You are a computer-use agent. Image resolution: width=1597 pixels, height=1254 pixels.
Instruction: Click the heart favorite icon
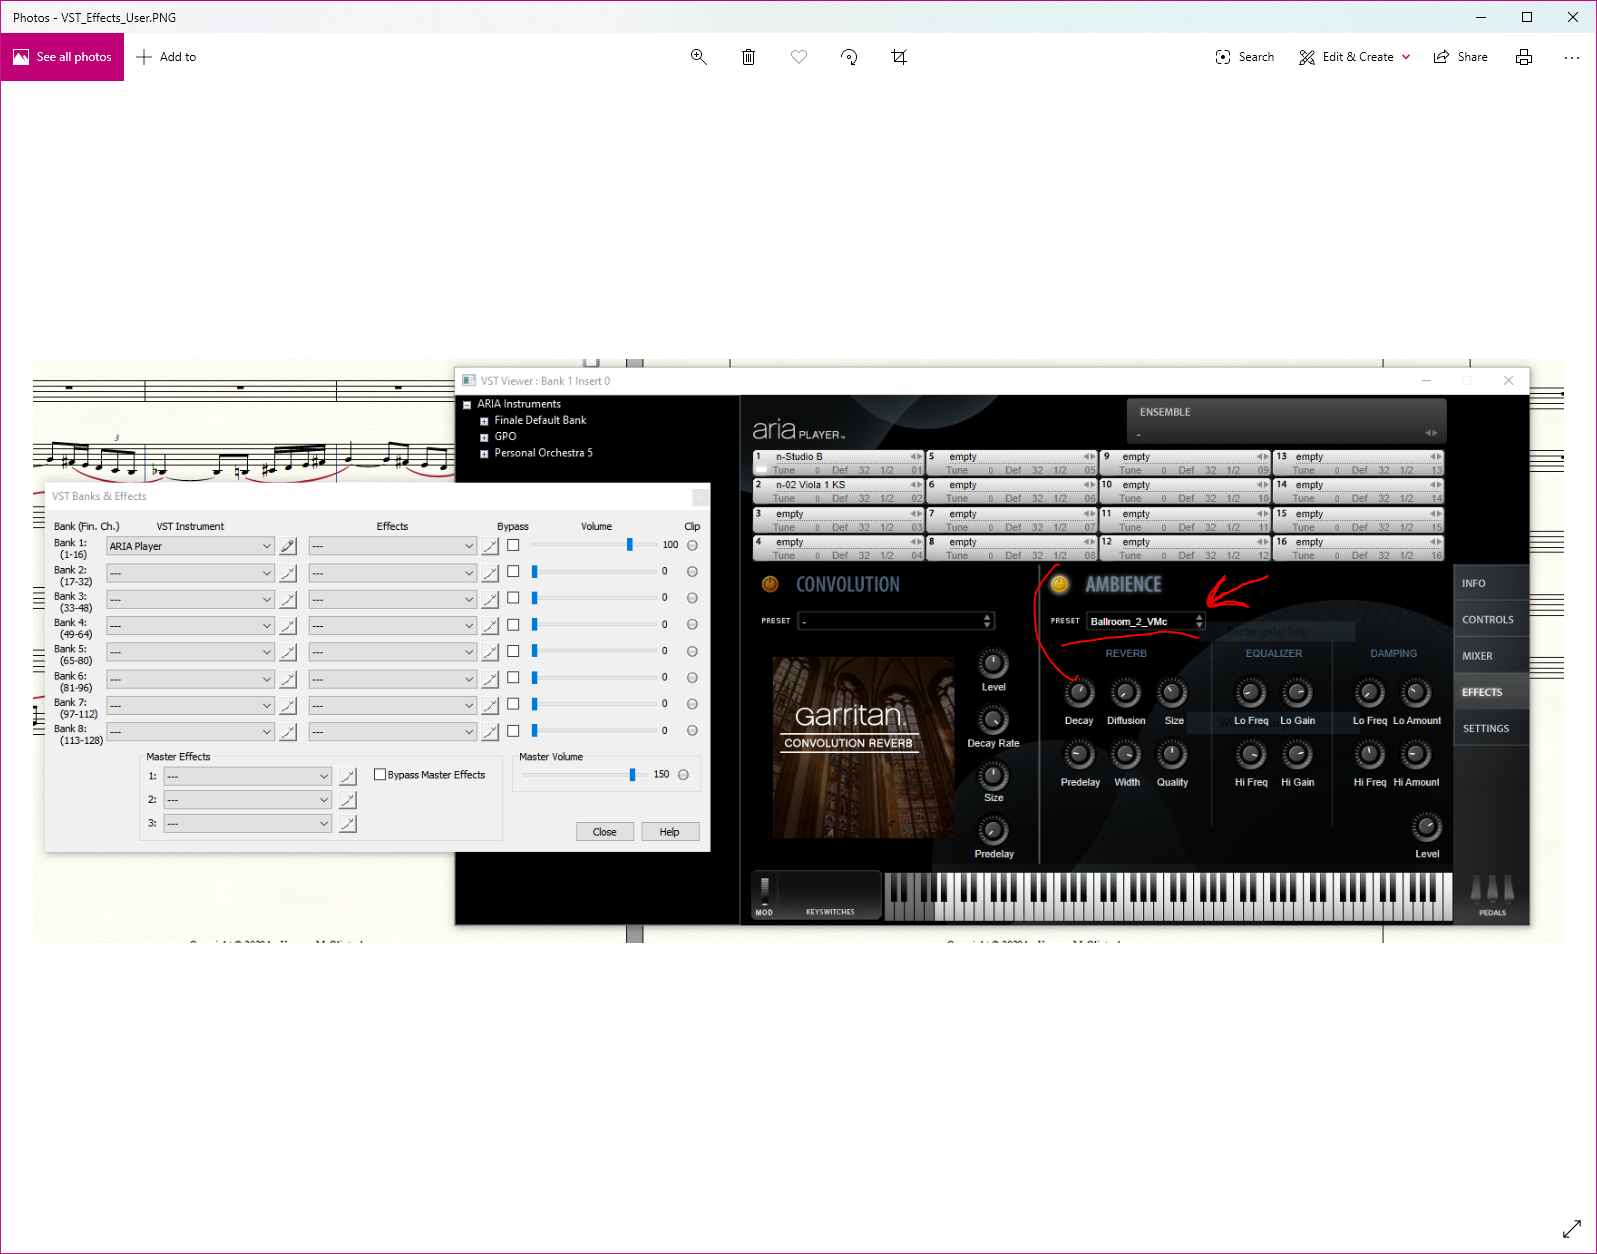(x=798, y=57)
